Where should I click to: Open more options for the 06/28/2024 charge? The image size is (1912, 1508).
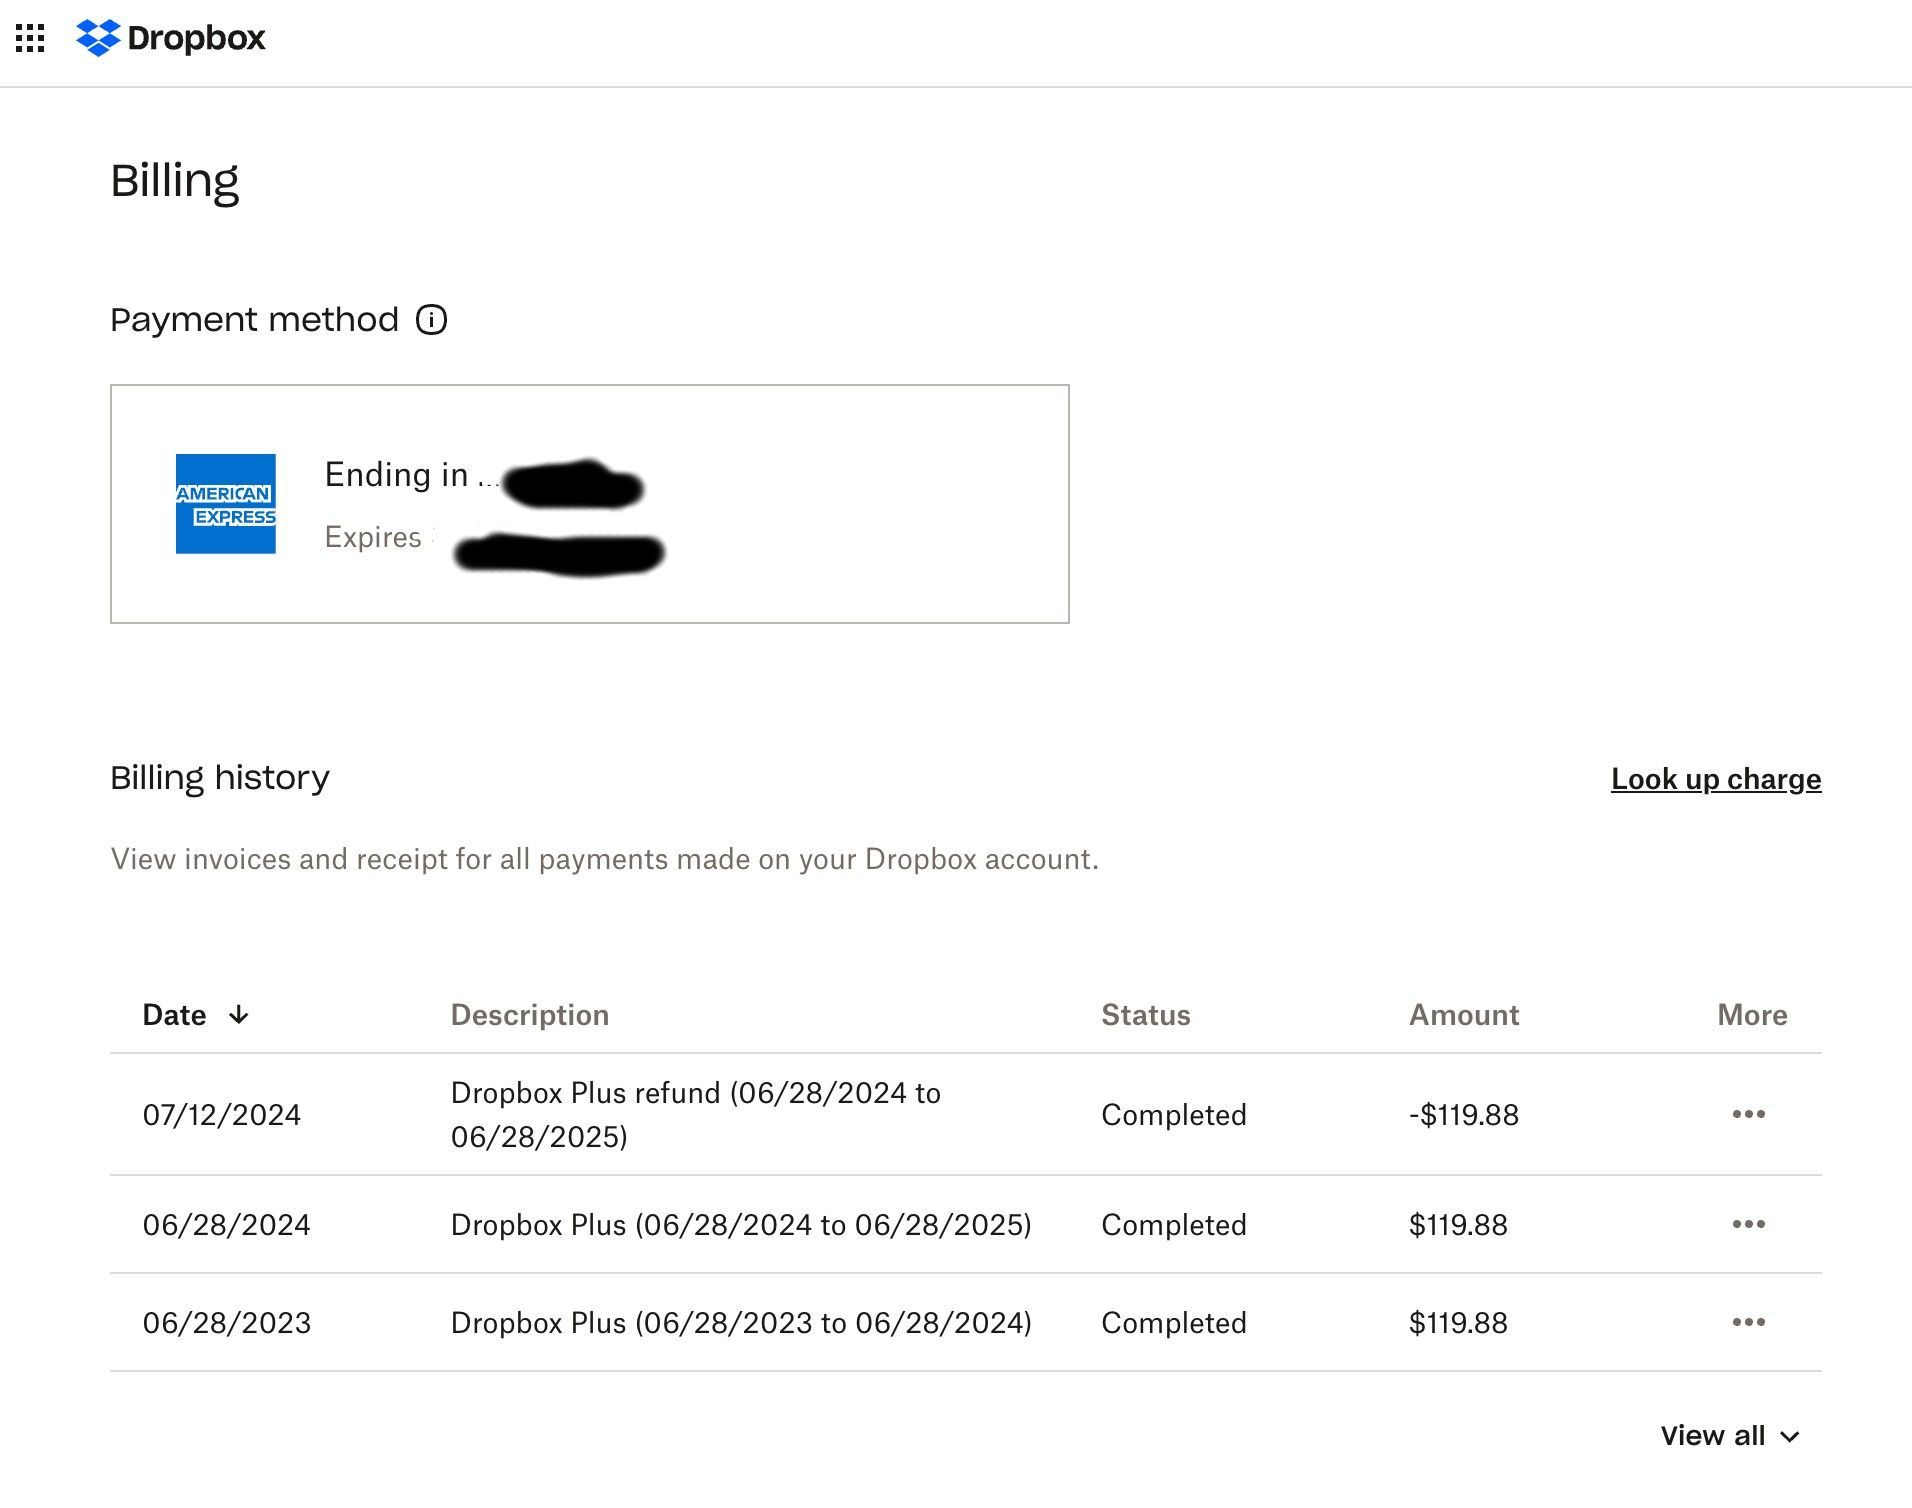coord(1748,1224)
